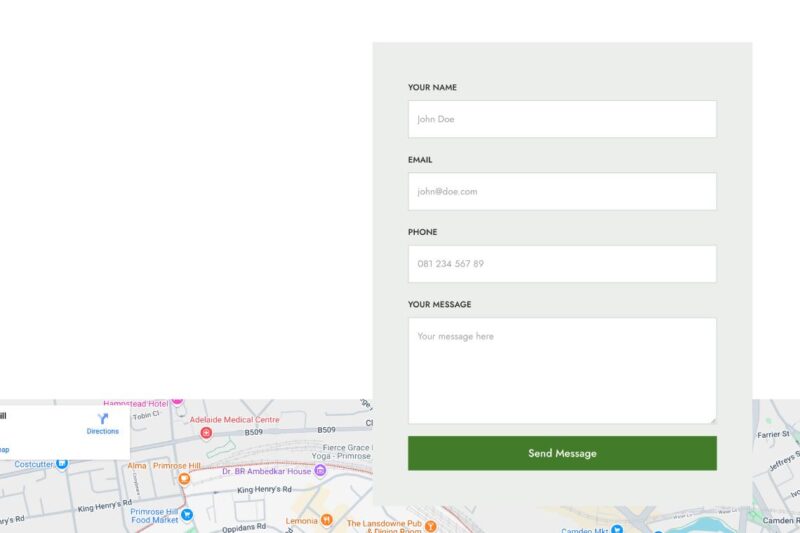
Task: Select the Phone number field
Action: click(561, 264)
